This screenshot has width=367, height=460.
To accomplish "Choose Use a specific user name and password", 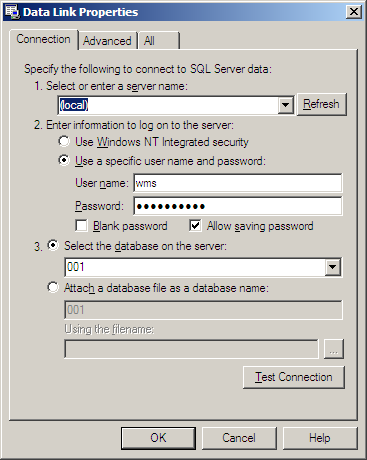I will click(x=64, y=160).
